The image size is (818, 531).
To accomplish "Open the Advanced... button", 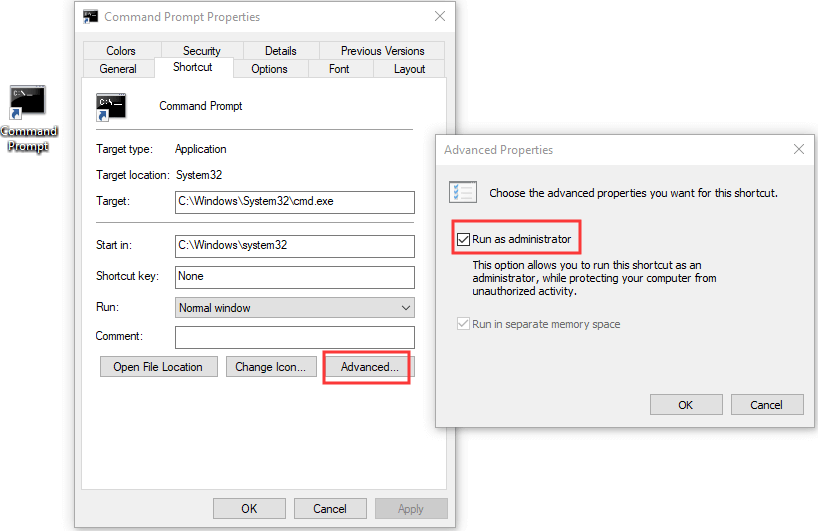I will click(369, 367).
